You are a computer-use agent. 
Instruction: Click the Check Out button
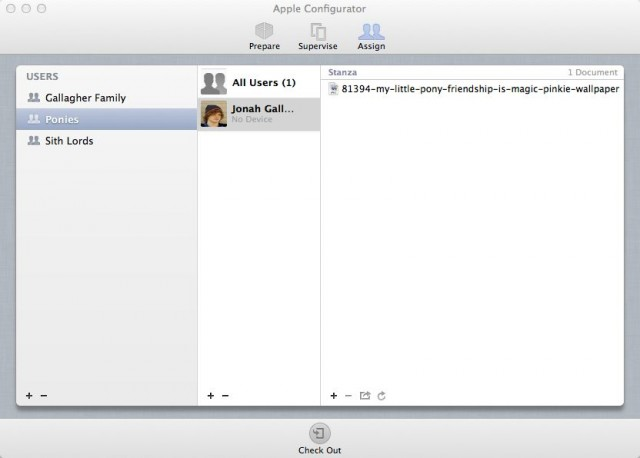(x=319, y=438)
